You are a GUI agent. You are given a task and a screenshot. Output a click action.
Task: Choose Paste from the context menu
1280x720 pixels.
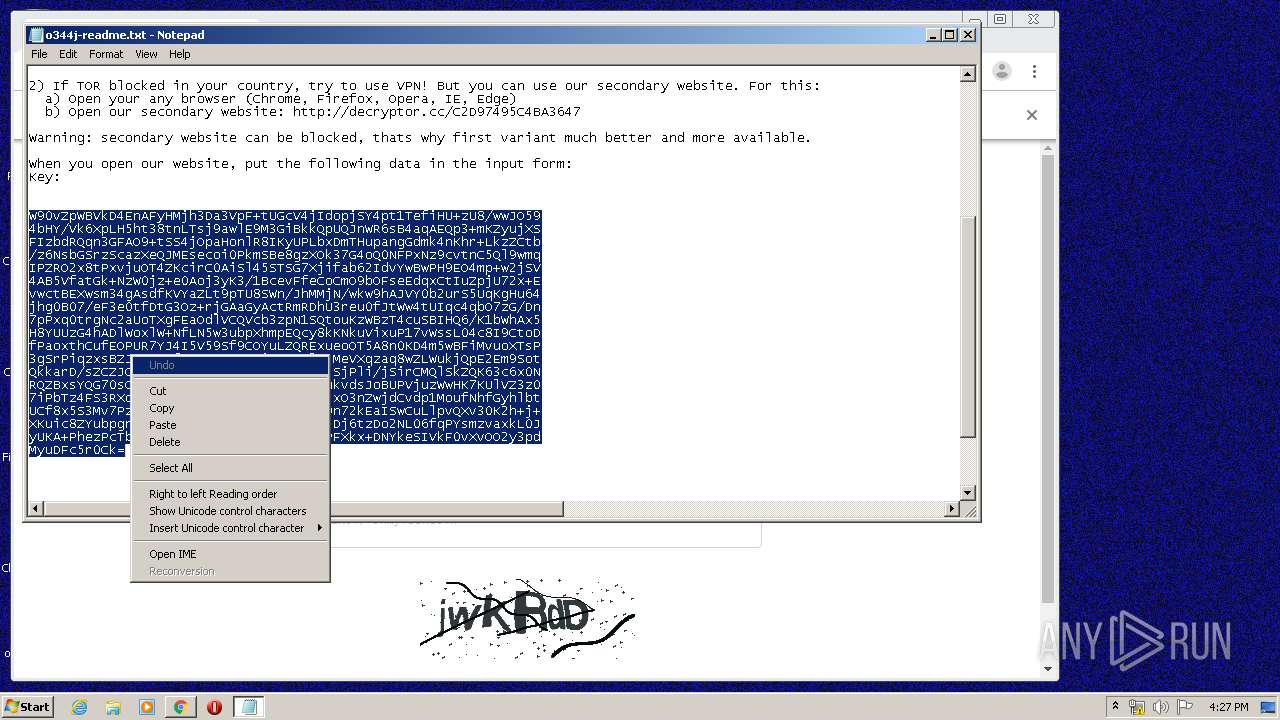coord(230,425)
